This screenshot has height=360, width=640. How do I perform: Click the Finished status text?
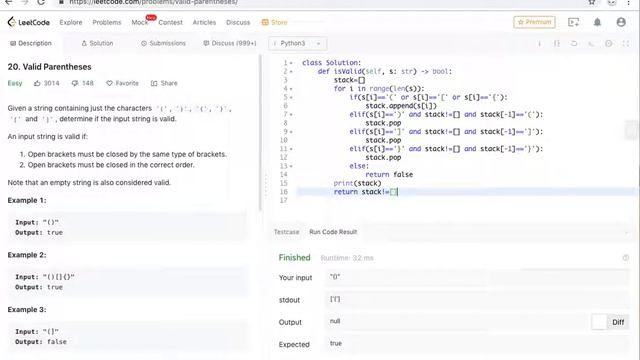294,258
